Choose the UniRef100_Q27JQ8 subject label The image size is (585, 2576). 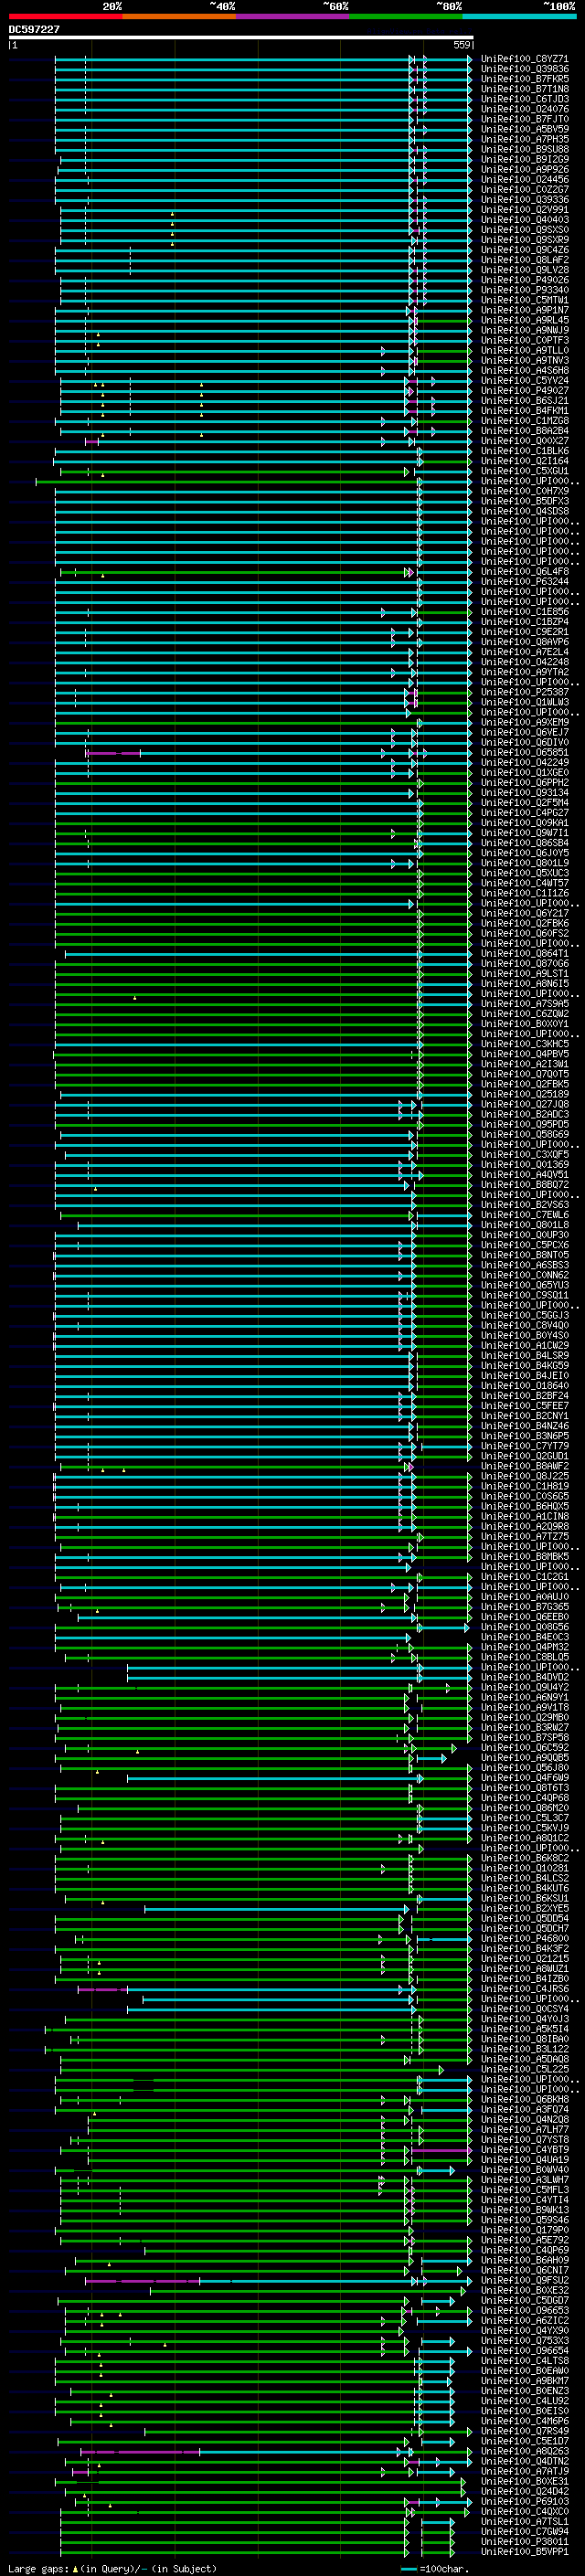(525, 1104)
